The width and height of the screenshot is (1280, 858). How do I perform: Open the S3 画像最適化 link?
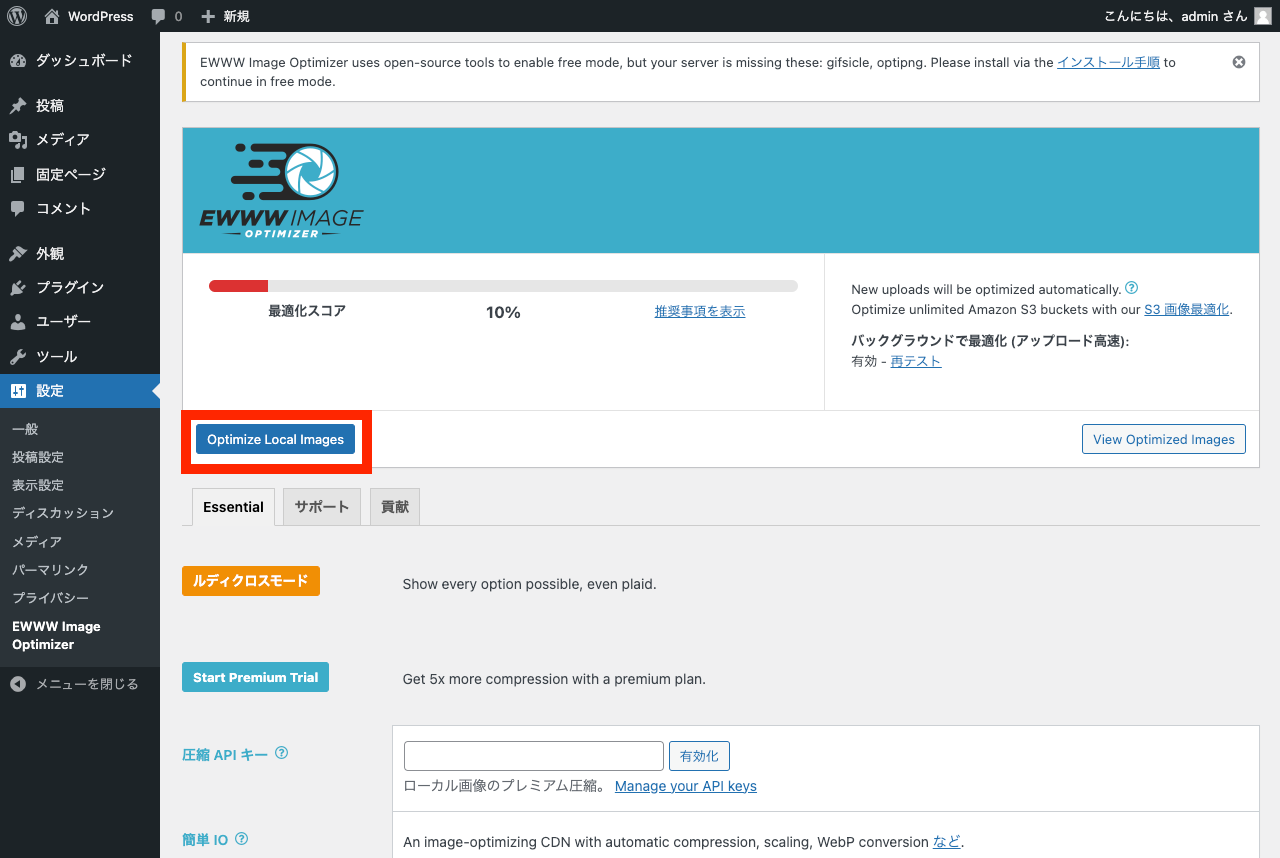tap(1187, 309)
